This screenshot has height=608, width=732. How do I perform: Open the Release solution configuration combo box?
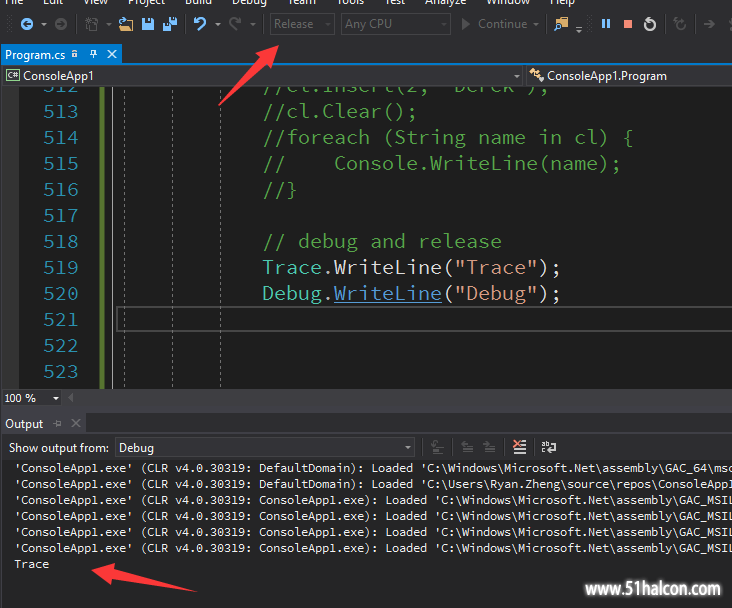[x=302, y=24]
